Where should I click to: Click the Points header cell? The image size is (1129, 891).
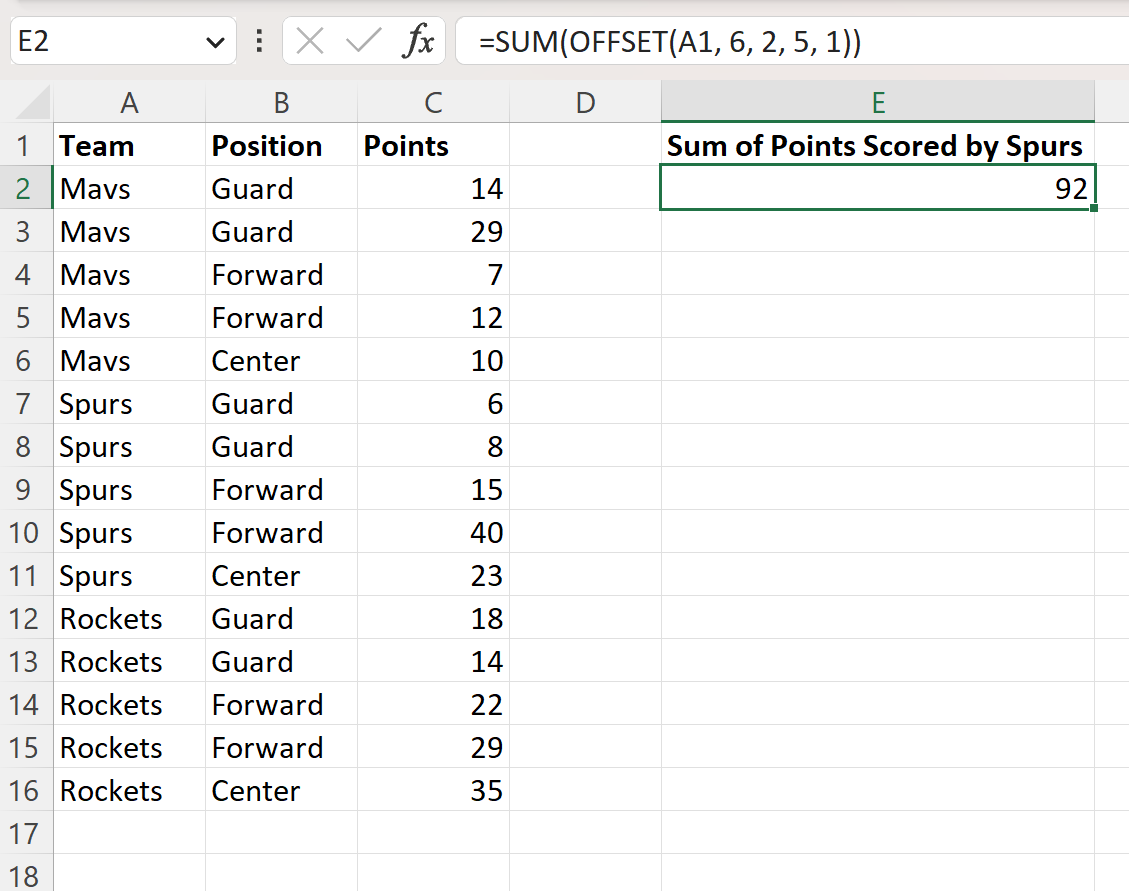pyautogui.click(x=433, y=146)
